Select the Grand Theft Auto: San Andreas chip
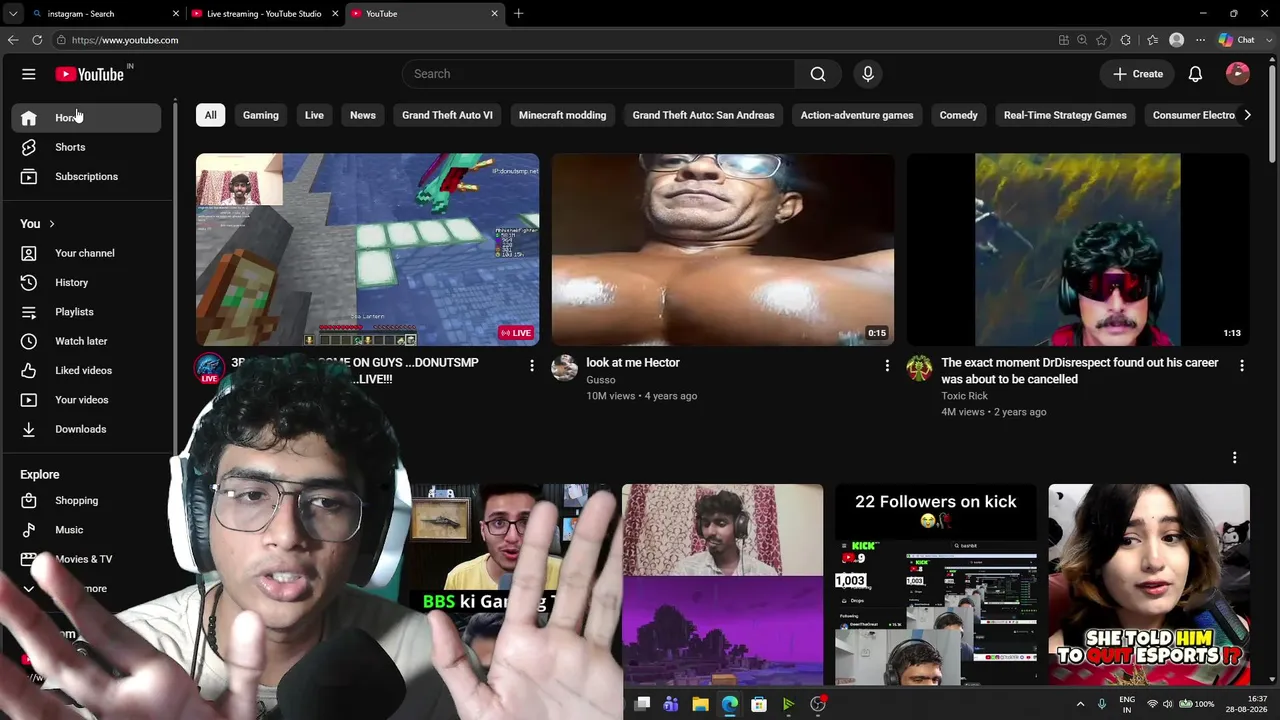 pyautogui.click(x=704, y=115)
